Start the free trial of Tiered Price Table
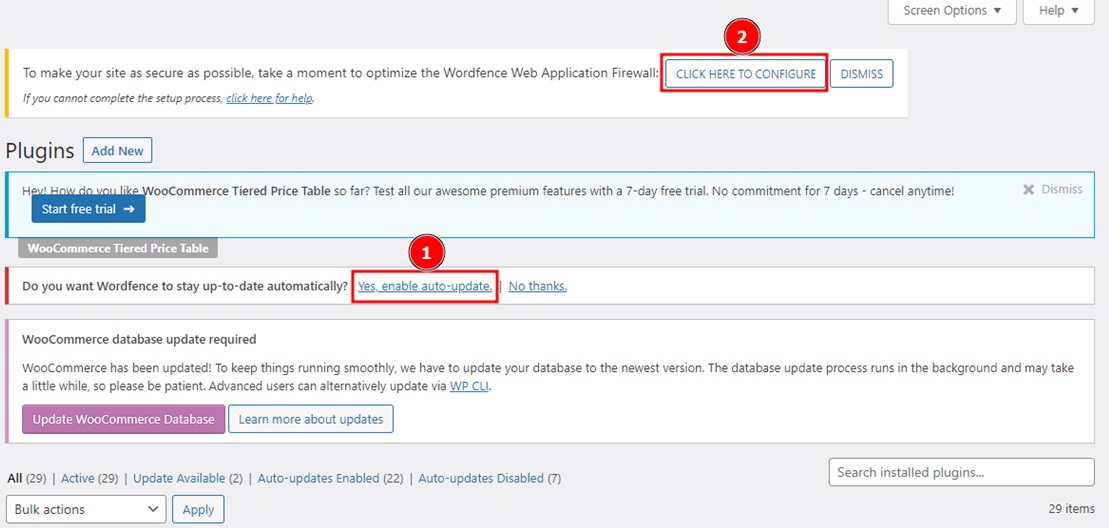Screen dimensions: 1109x528 point(88,209)
